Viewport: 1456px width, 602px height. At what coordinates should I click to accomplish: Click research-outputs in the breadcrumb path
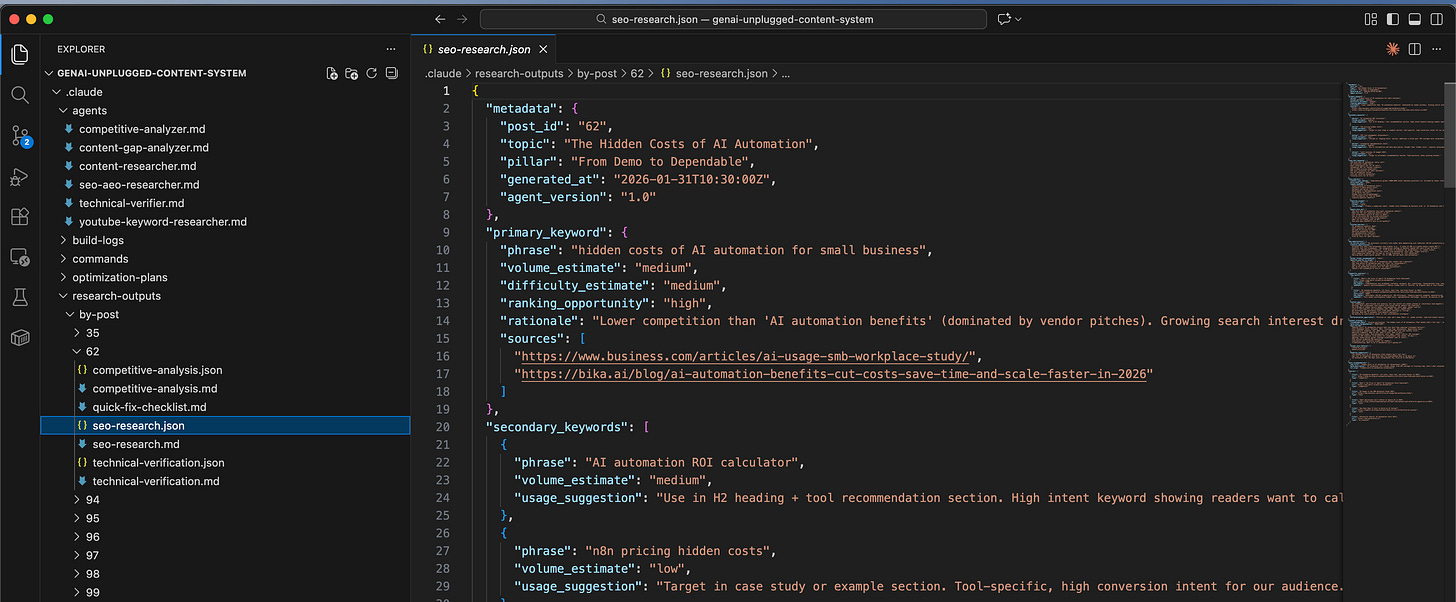517,73
